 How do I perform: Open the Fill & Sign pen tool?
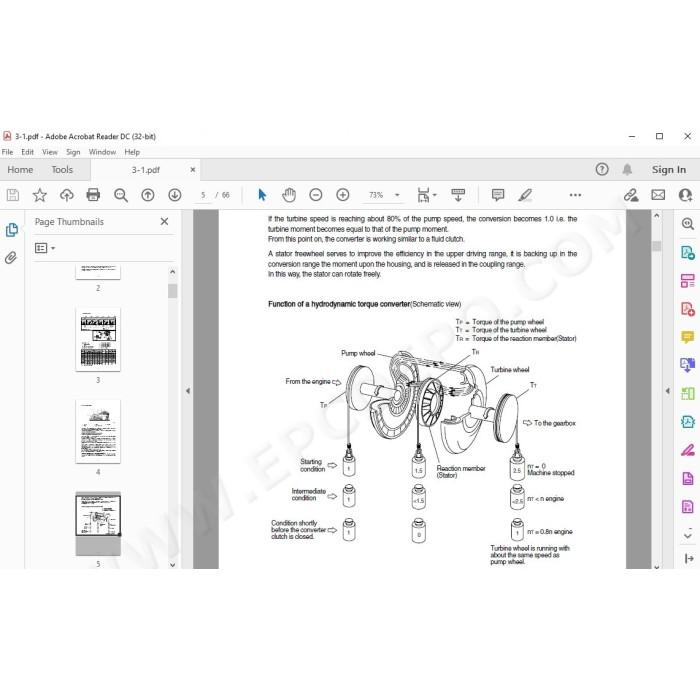[688, 450]
